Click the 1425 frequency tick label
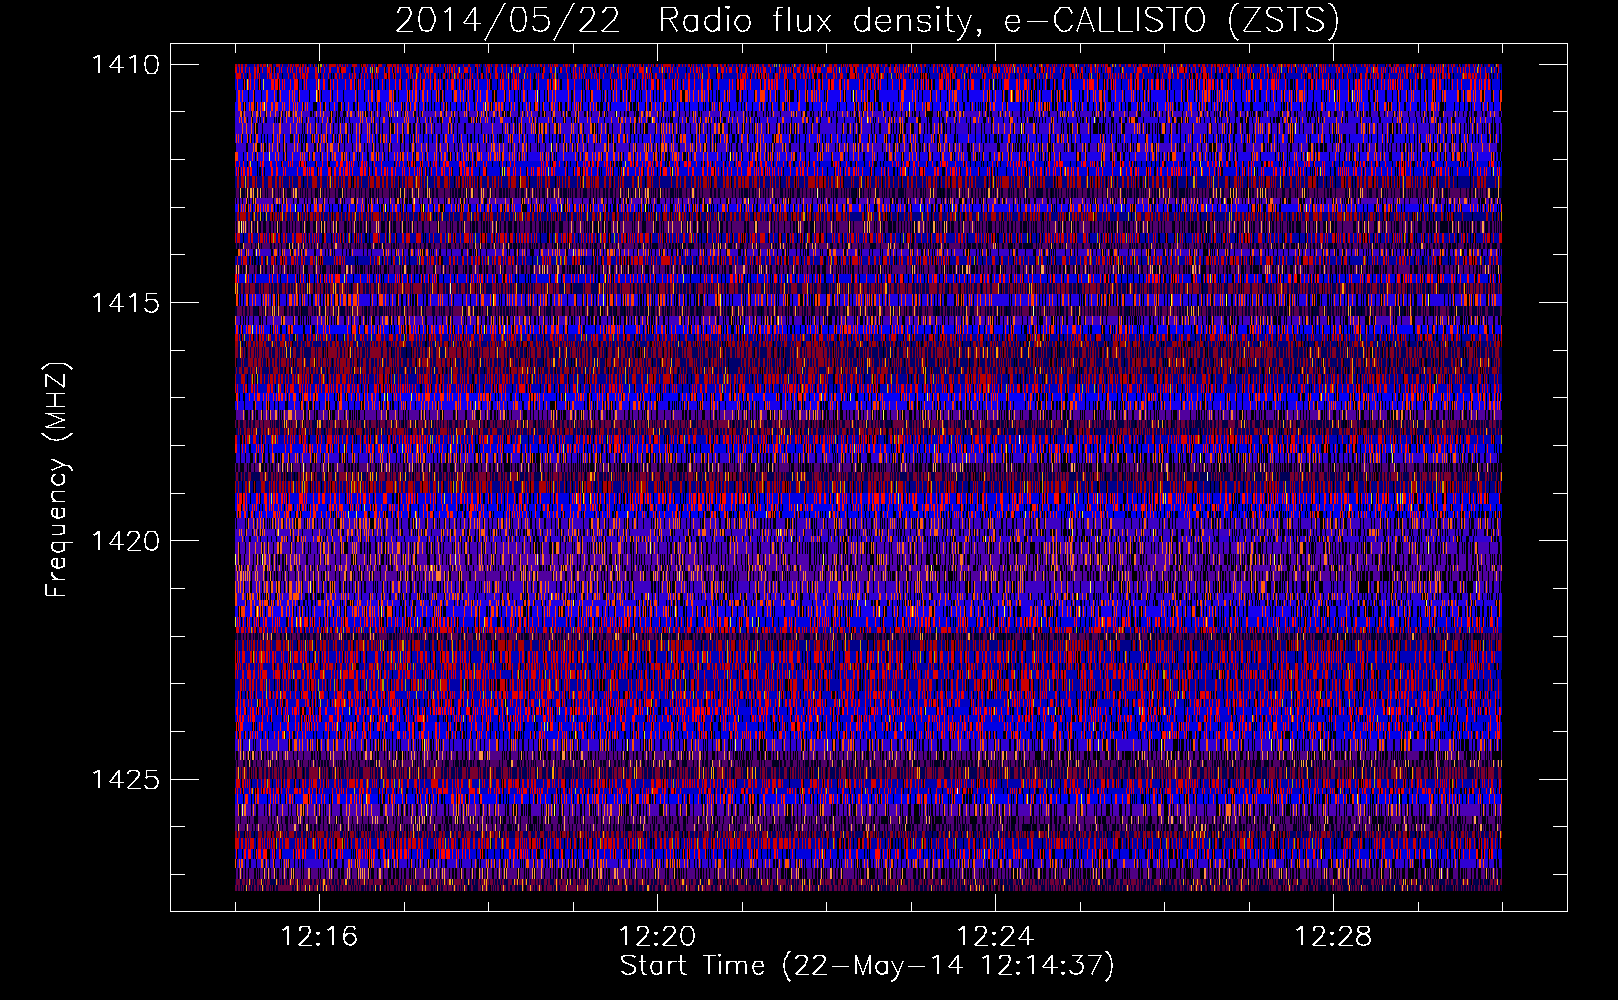Screen dimensions: 1618x1000 pos(125,779)
